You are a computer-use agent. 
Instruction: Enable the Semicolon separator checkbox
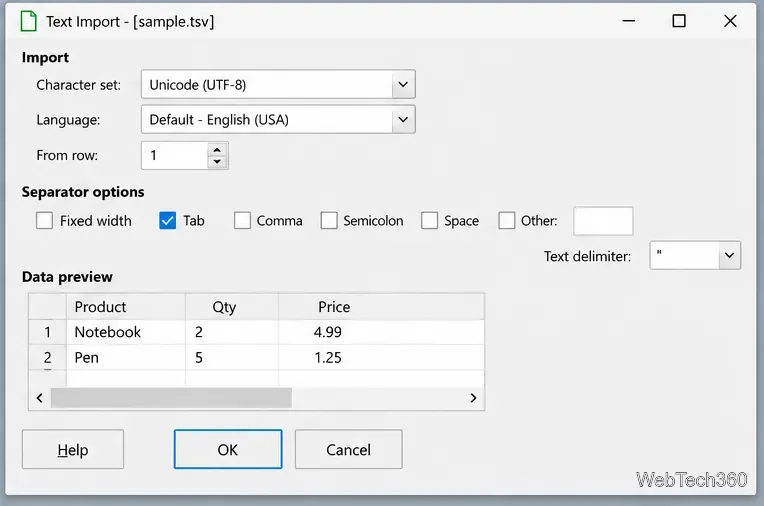coord(329,220)
